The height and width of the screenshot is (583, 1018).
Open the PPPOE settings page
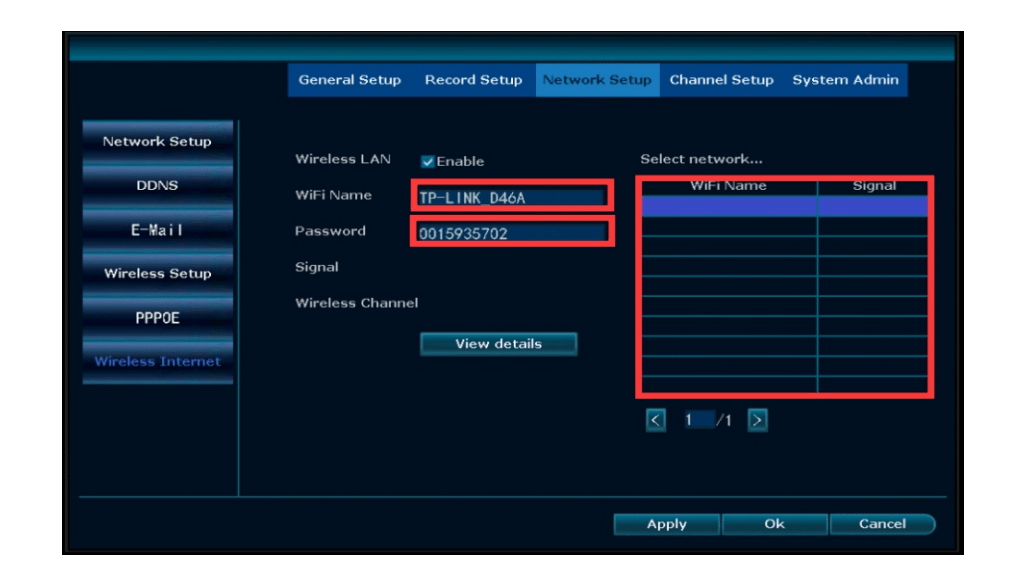click(157, 318)
